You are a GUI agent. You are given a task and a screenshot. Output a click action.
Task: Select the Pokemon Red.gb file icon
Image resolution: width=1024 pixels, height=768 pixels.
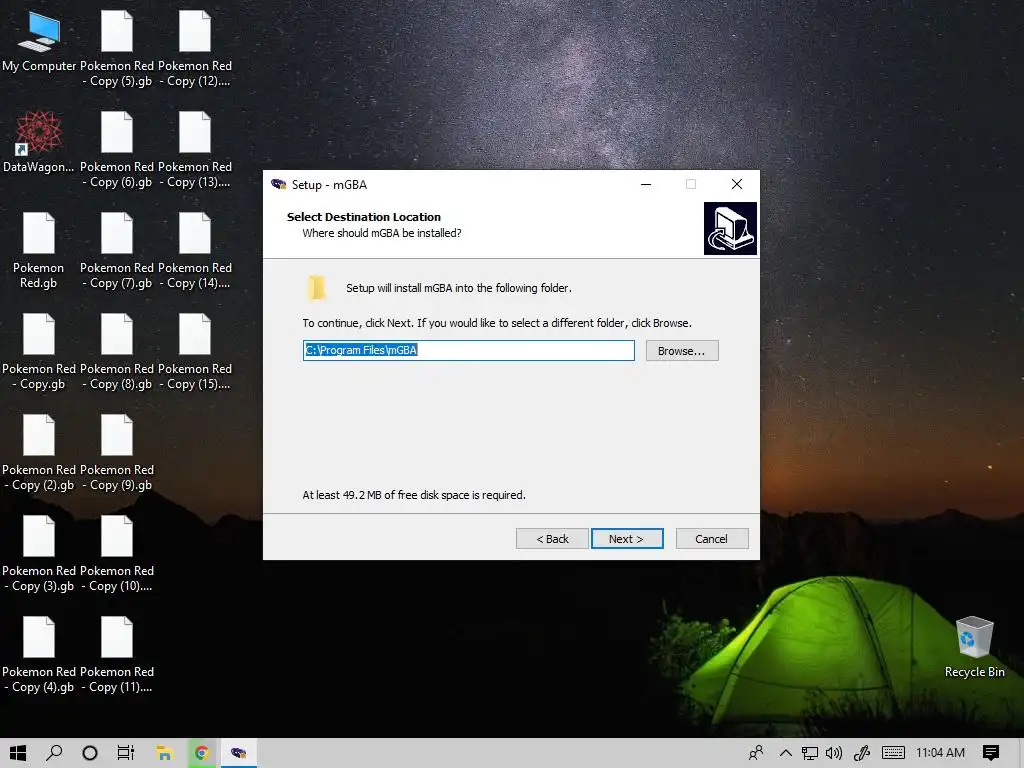(x=39, y=251)
